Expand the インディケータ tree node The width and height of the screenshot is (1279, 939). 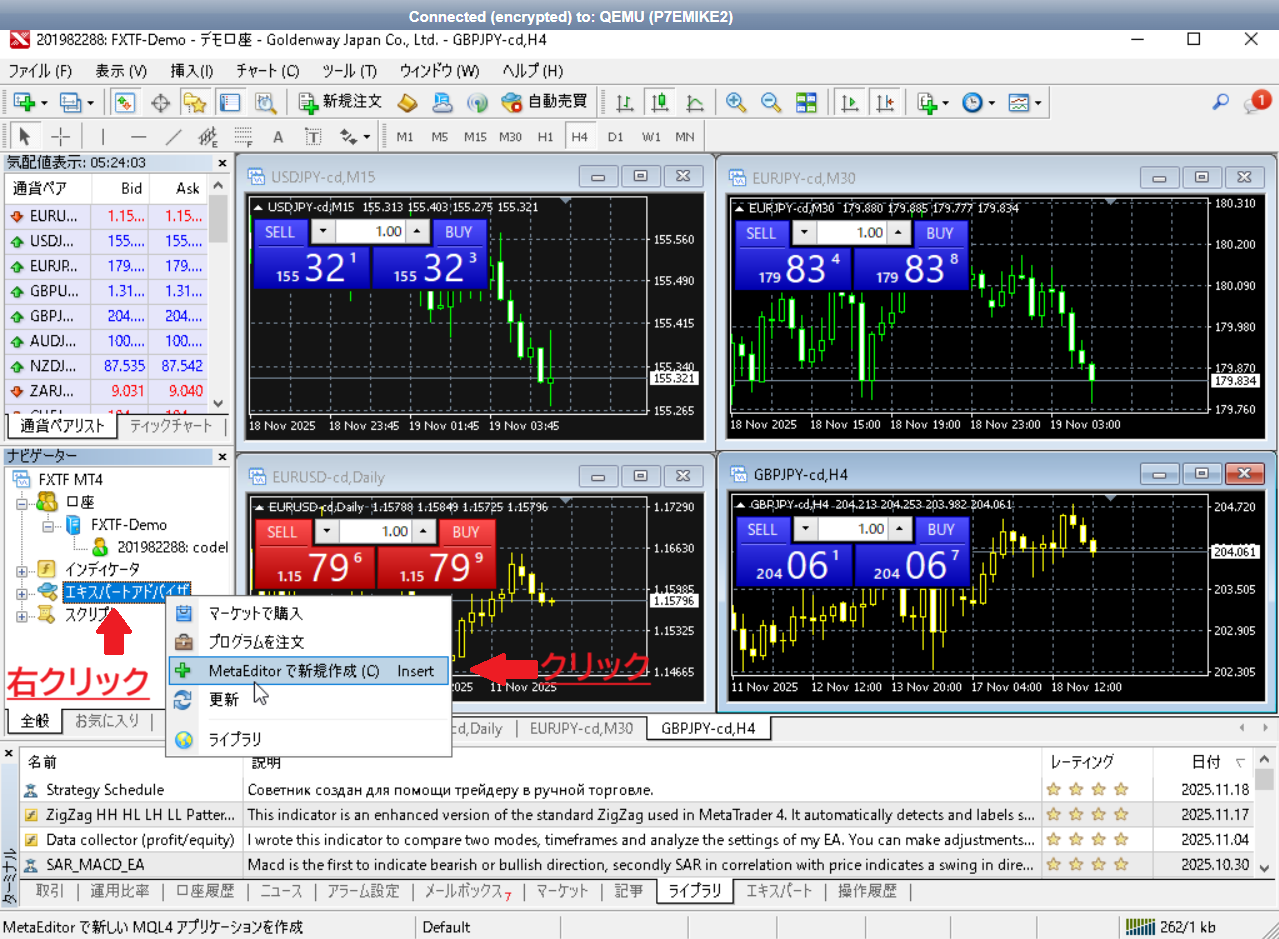click(x=23, y=569)
